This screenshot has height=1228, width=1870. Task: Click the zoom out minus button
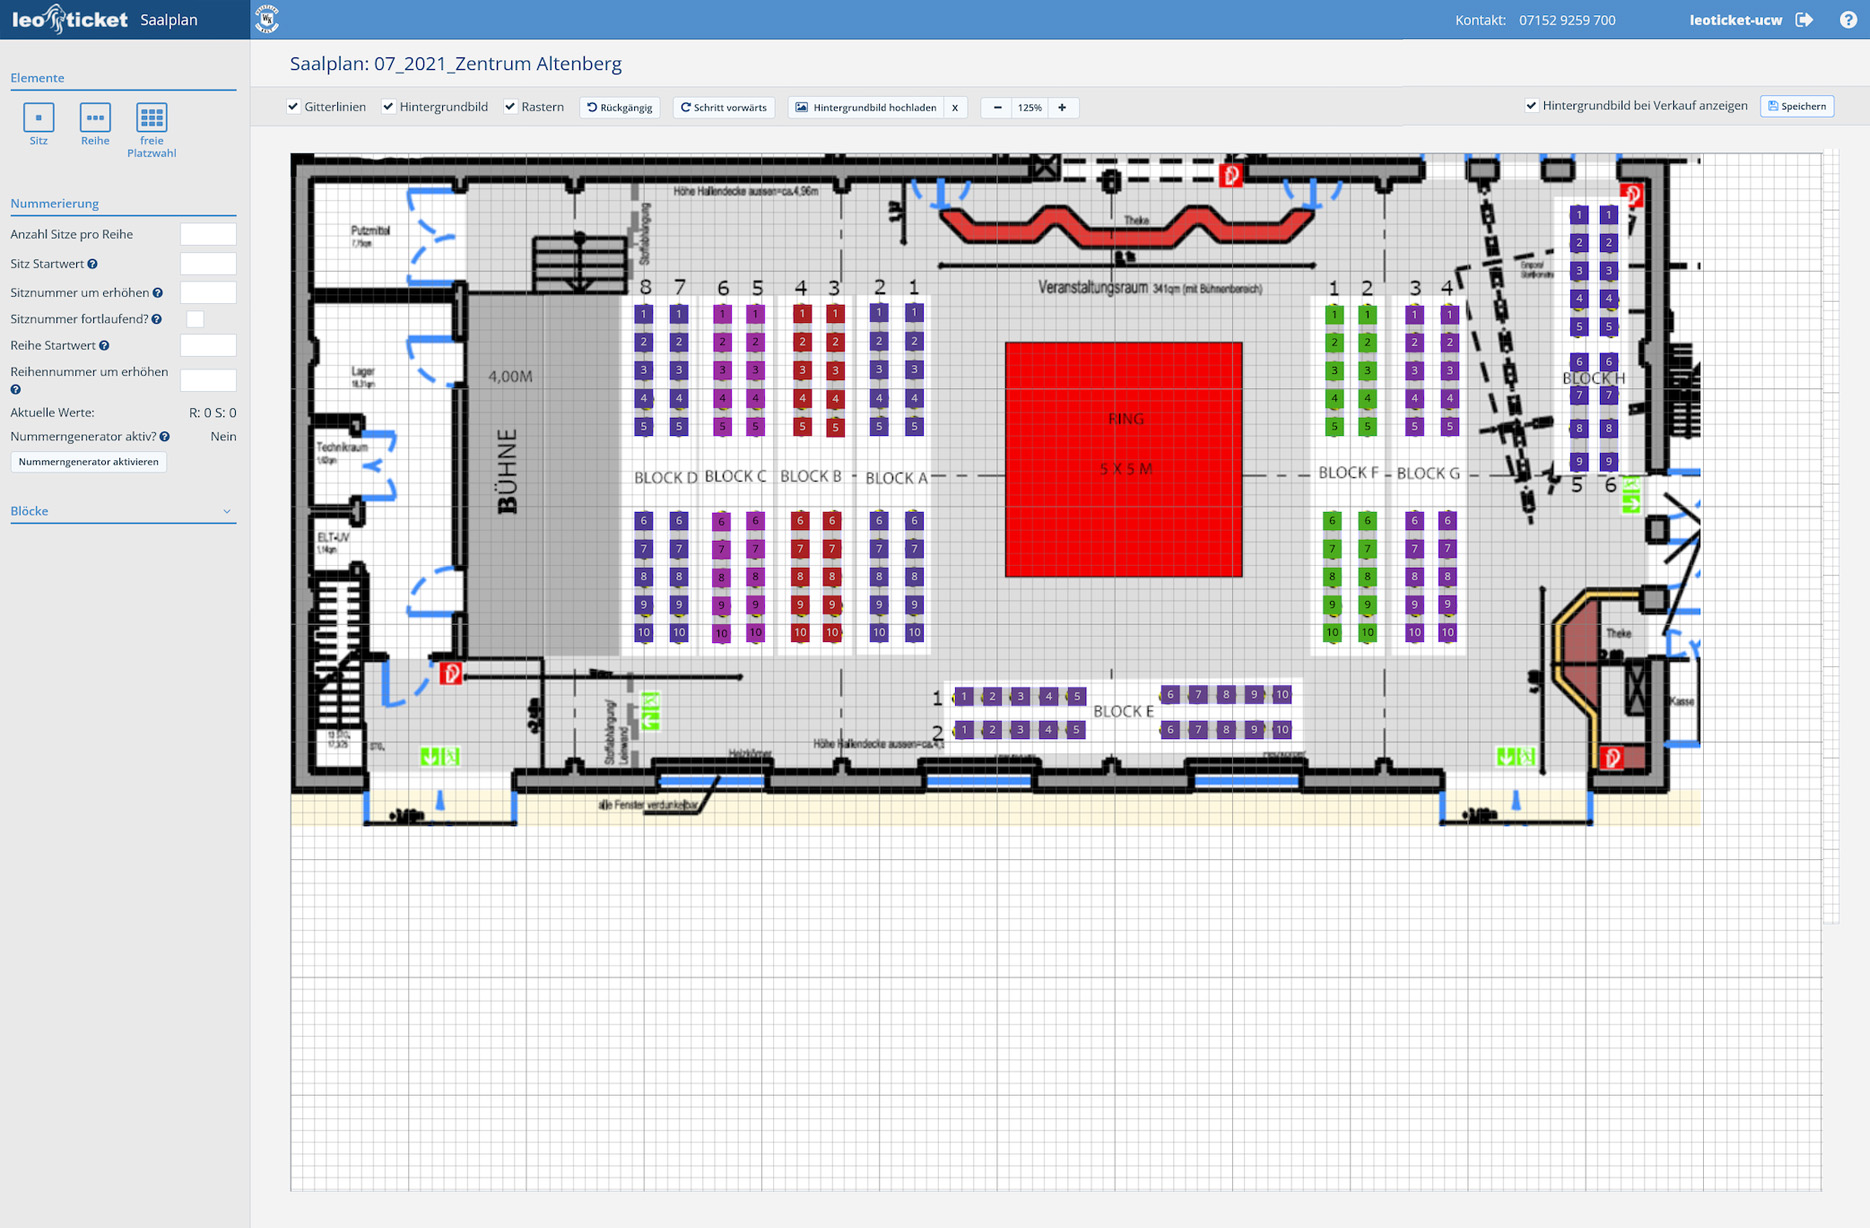(x=997, y=107)
